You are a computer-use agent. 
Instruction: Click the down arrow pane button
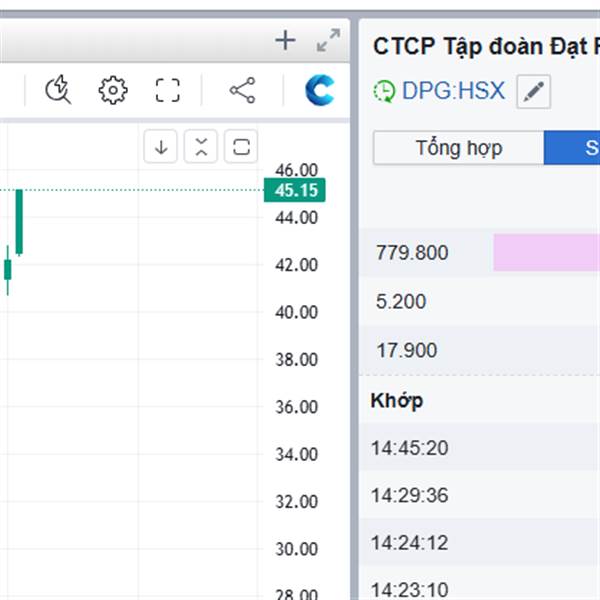[161, 147]
